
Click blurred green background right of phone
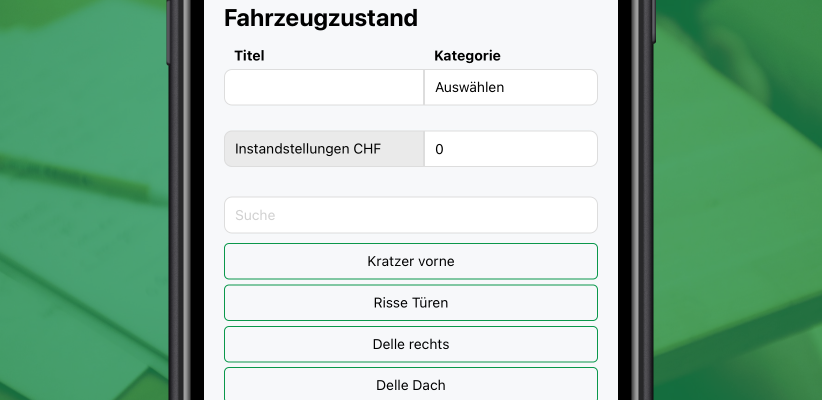click(x=740, y=200)
